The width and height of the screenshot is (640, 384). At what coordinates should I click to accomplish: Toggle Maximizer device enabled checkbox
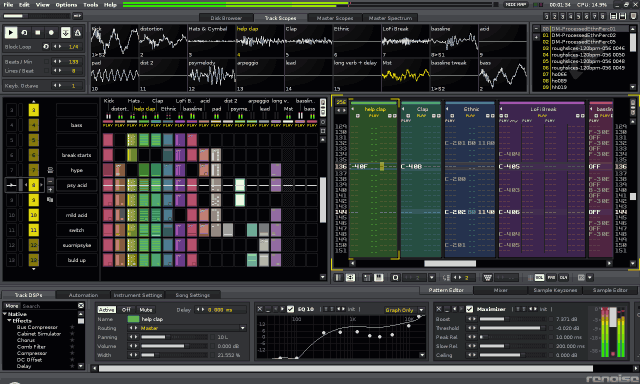tap(469, 309)
